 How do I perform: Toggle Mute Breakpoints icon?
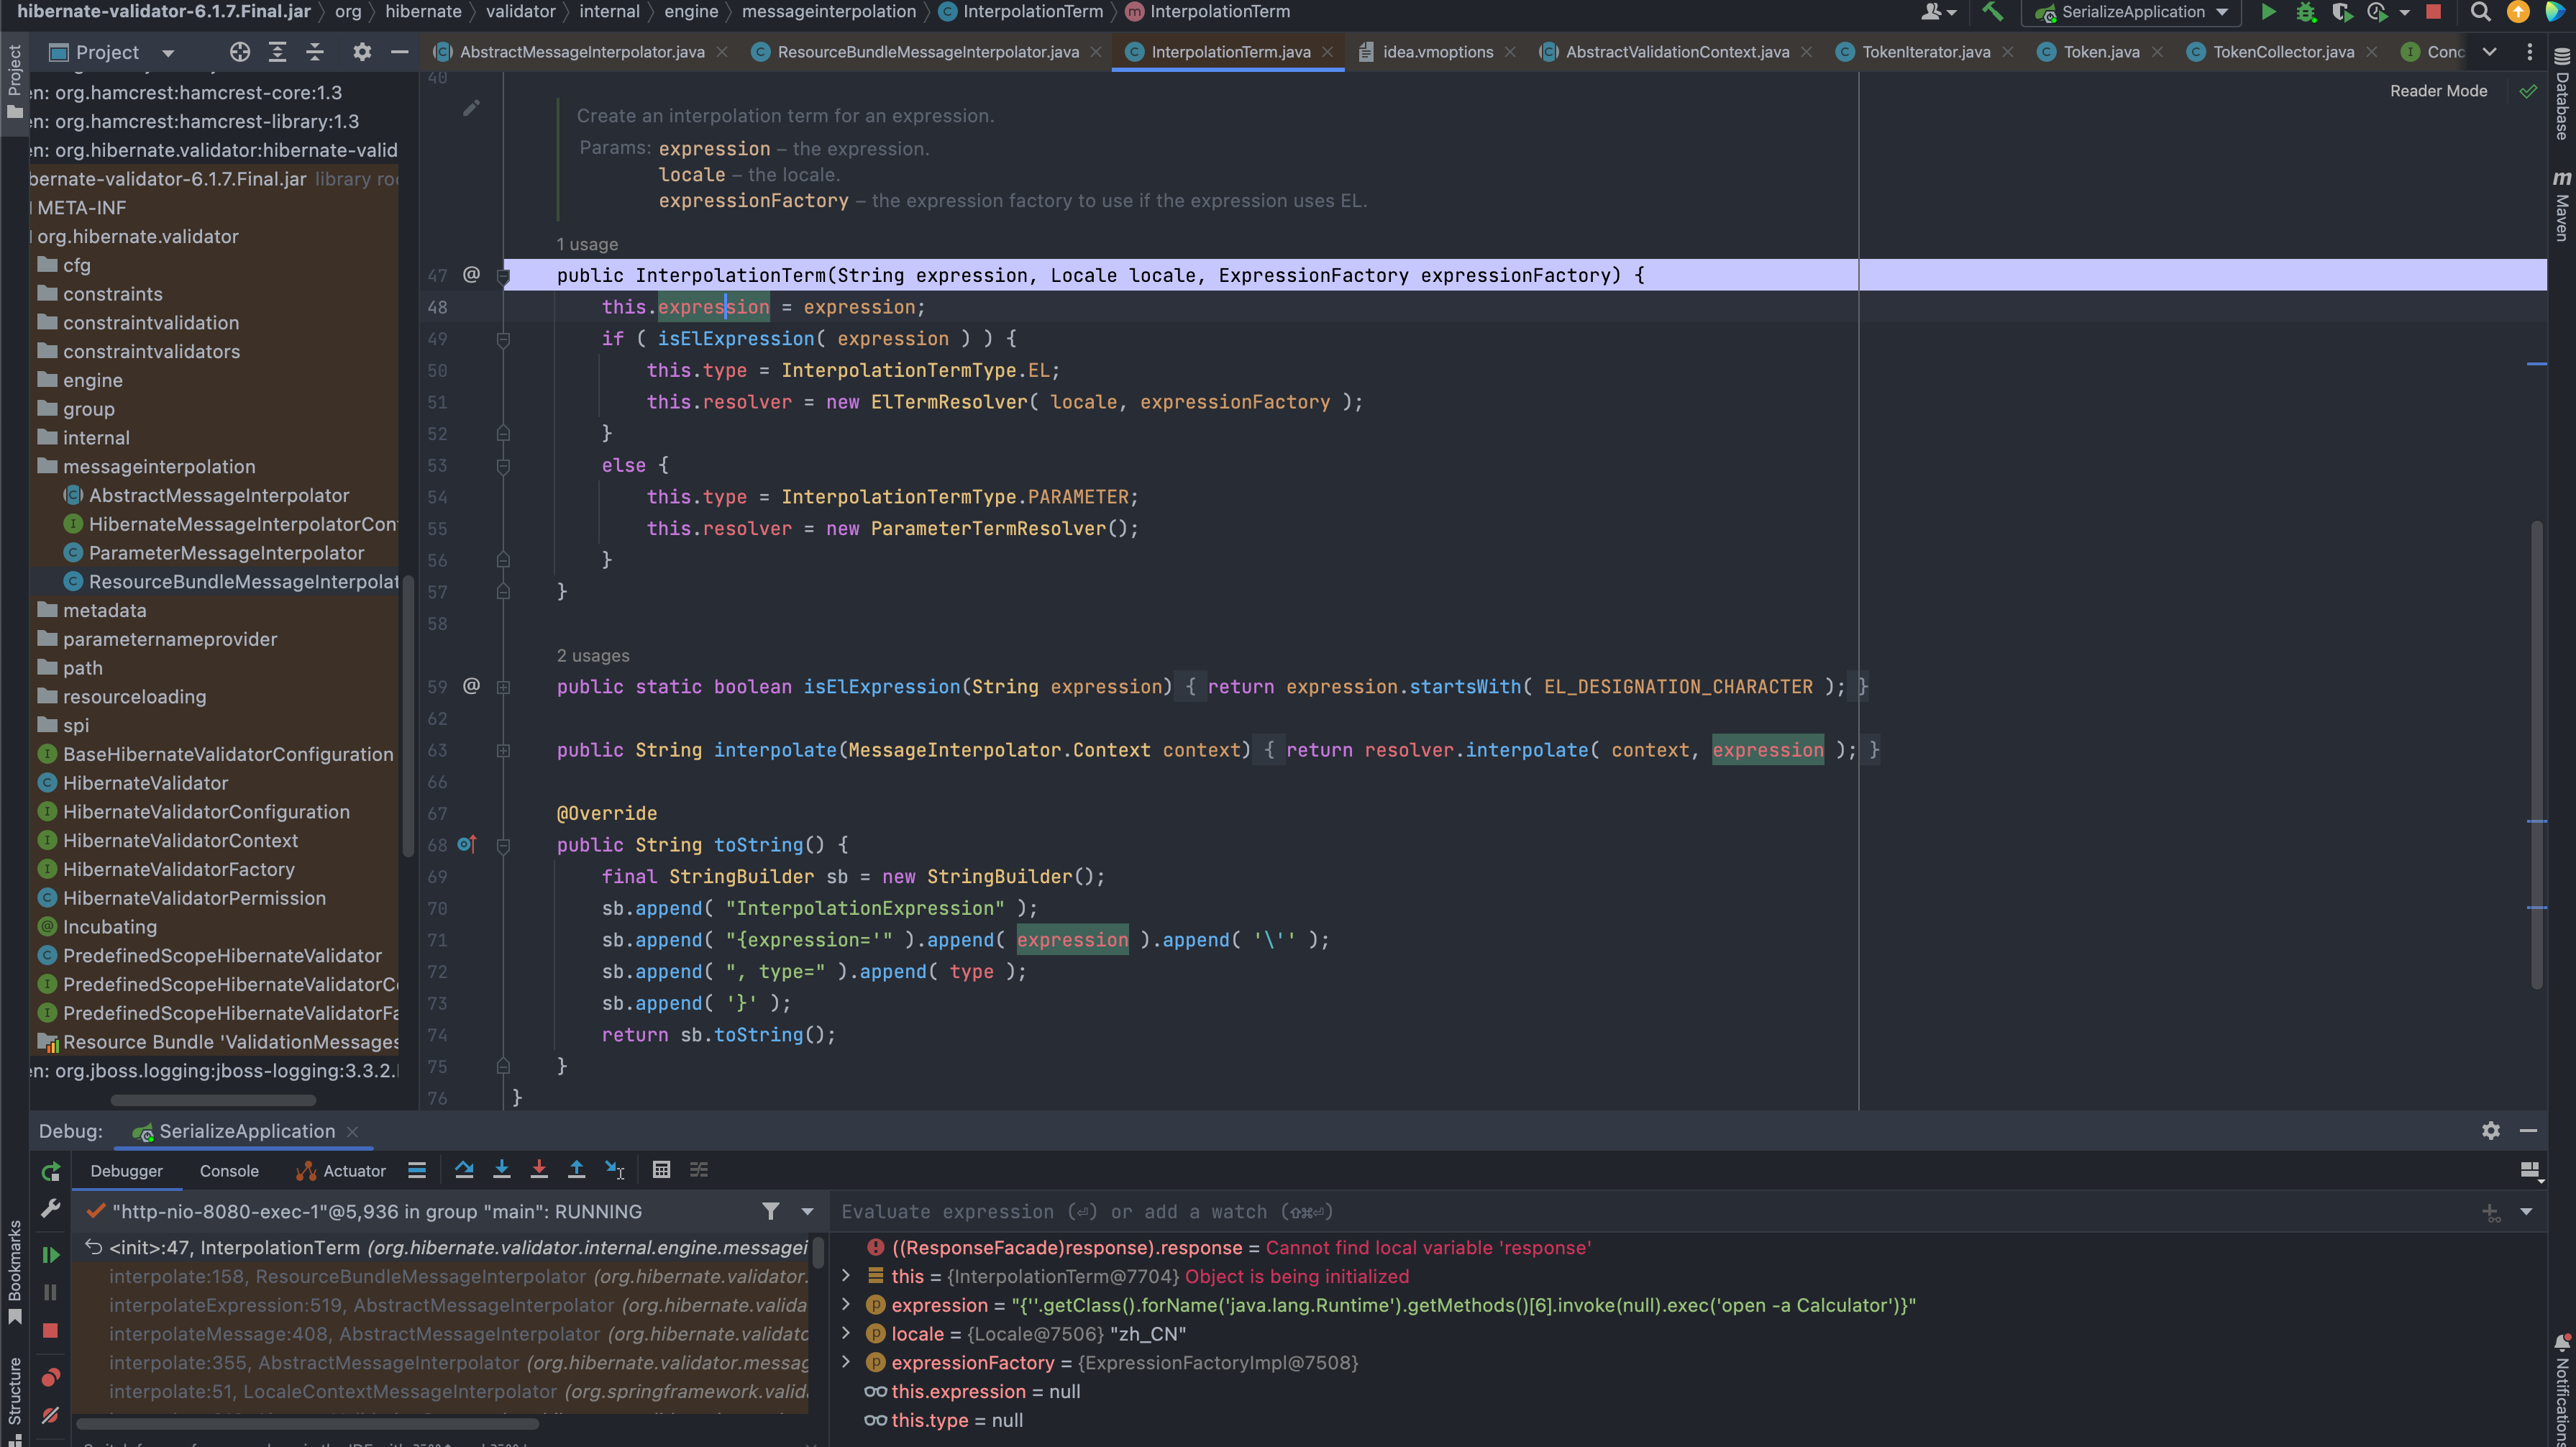pos(50,1415)
